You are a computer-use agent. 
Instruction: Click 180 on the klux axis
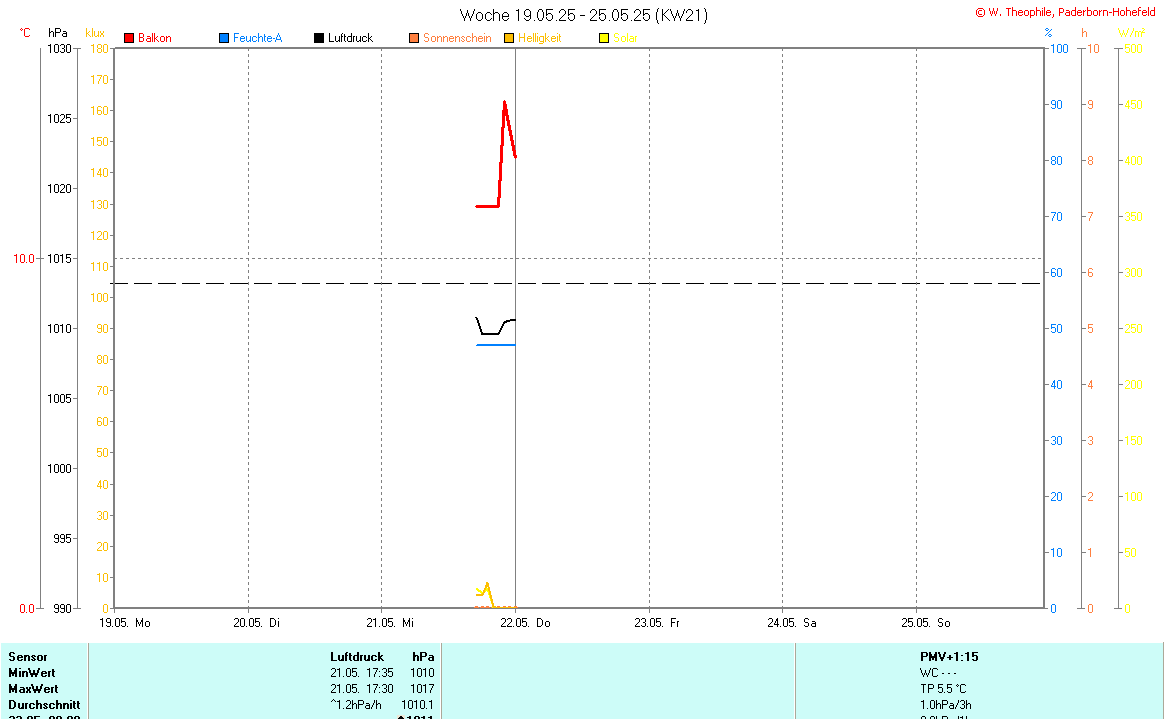click(99, 49)
